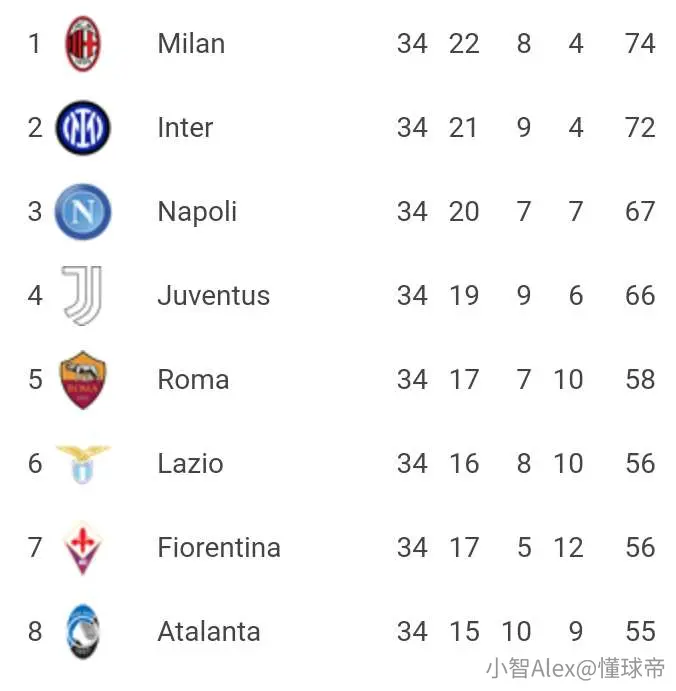Click the Juventus club logo
The image size is (676, 691).
(83, 295)
